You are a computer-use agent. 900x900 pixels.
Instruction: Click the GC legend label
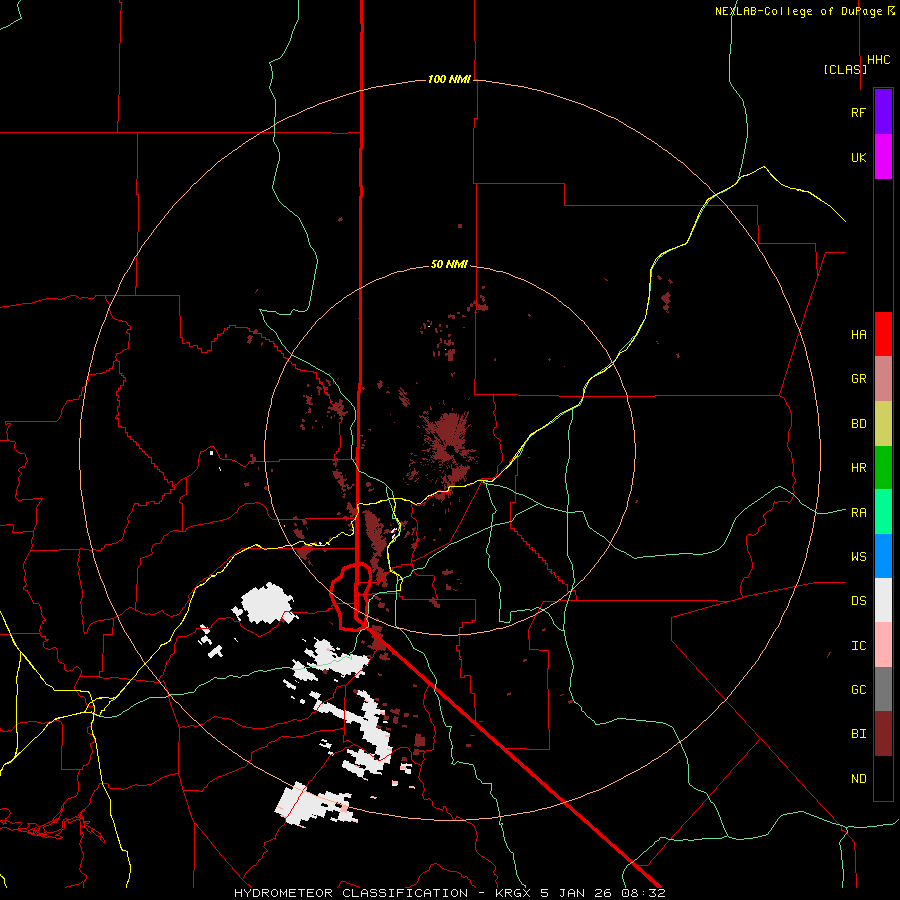(859, 690)
